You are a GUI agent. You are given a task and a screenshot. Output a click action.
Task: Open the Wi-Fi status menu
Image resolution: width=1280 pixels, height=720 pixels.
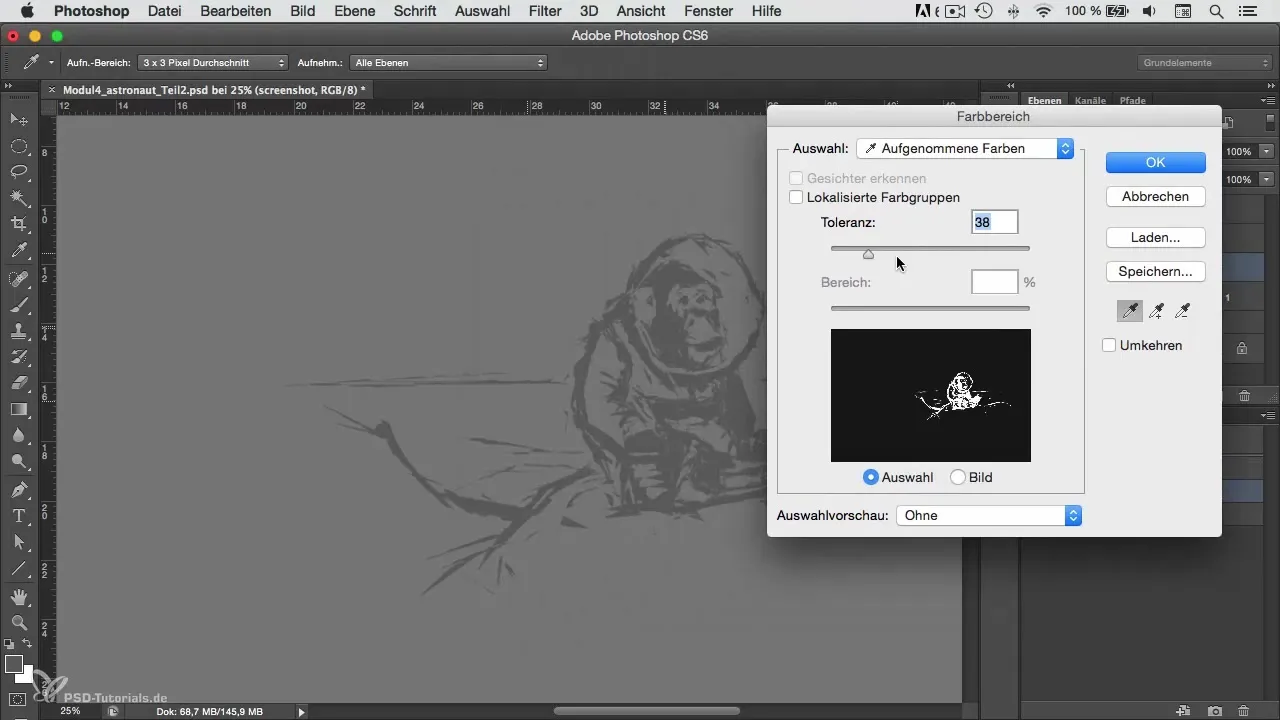(x=1044, y=12)
